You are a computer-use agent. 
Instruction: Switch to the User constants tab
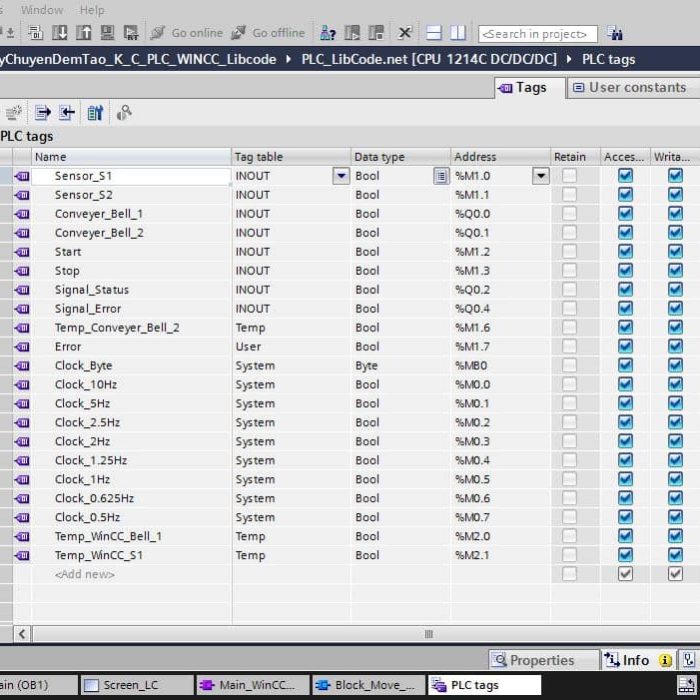[x=633, y=88]
